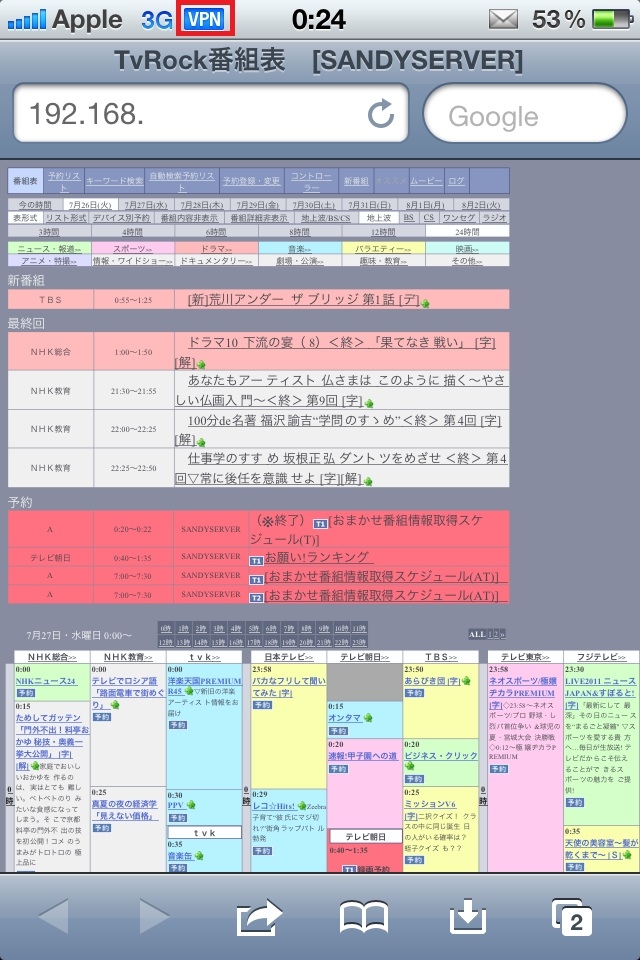Screen dimensions: 640x960
Task: Select date 7月30日(土)
Action: tap(314, 205)
